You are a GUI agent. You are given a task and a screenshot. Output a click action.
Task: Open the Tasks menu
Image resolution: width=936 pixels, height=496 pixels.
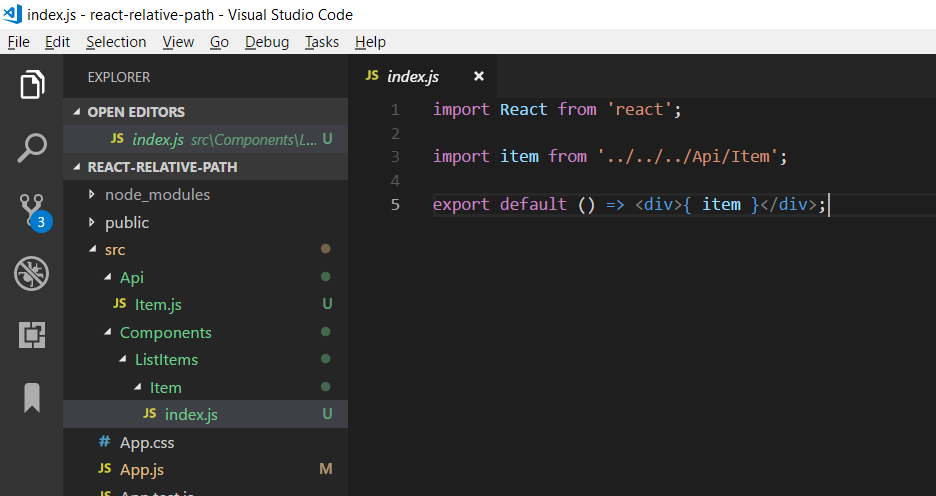coord(322,42)
